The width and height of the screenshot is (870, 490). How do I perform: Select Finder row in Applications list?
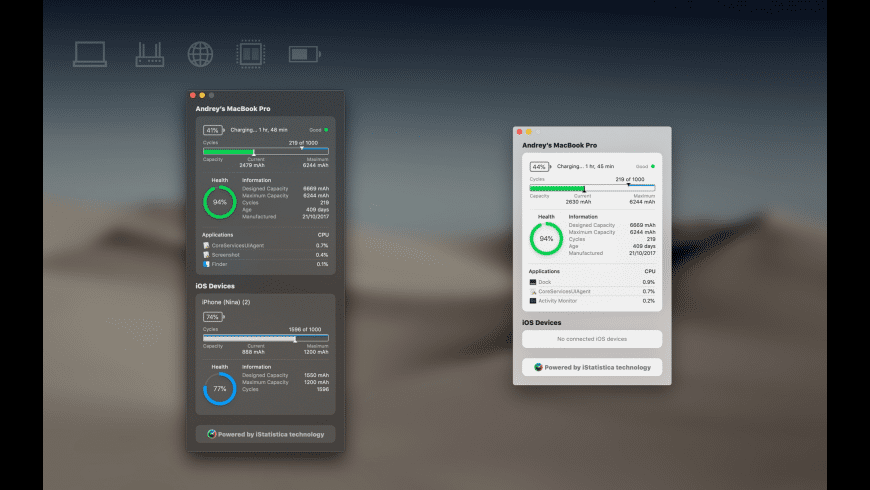click(x=265, y=264)
